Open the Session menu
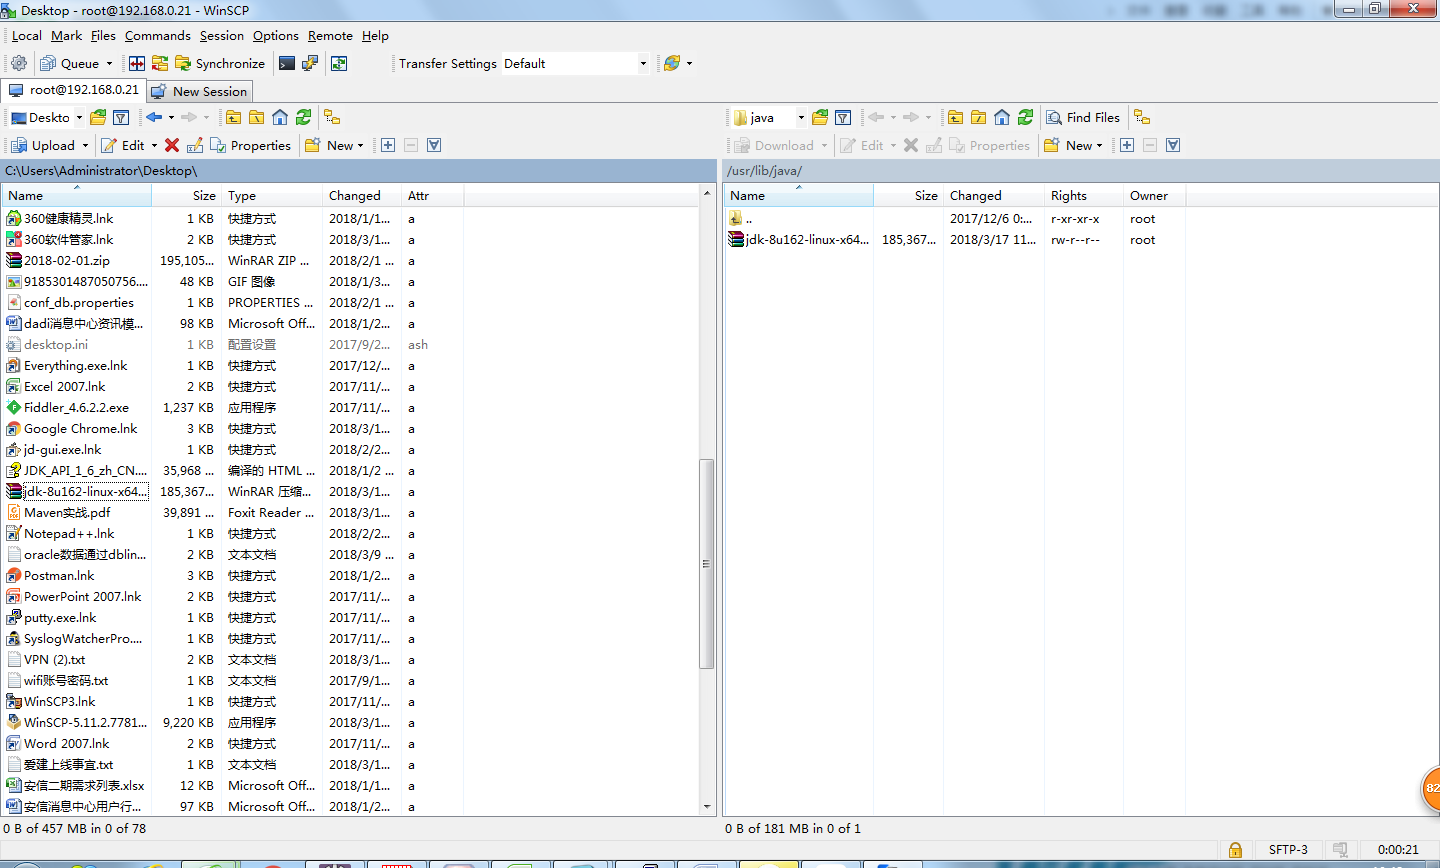The height and width of the screenshot is (868, 1440). 222,35
